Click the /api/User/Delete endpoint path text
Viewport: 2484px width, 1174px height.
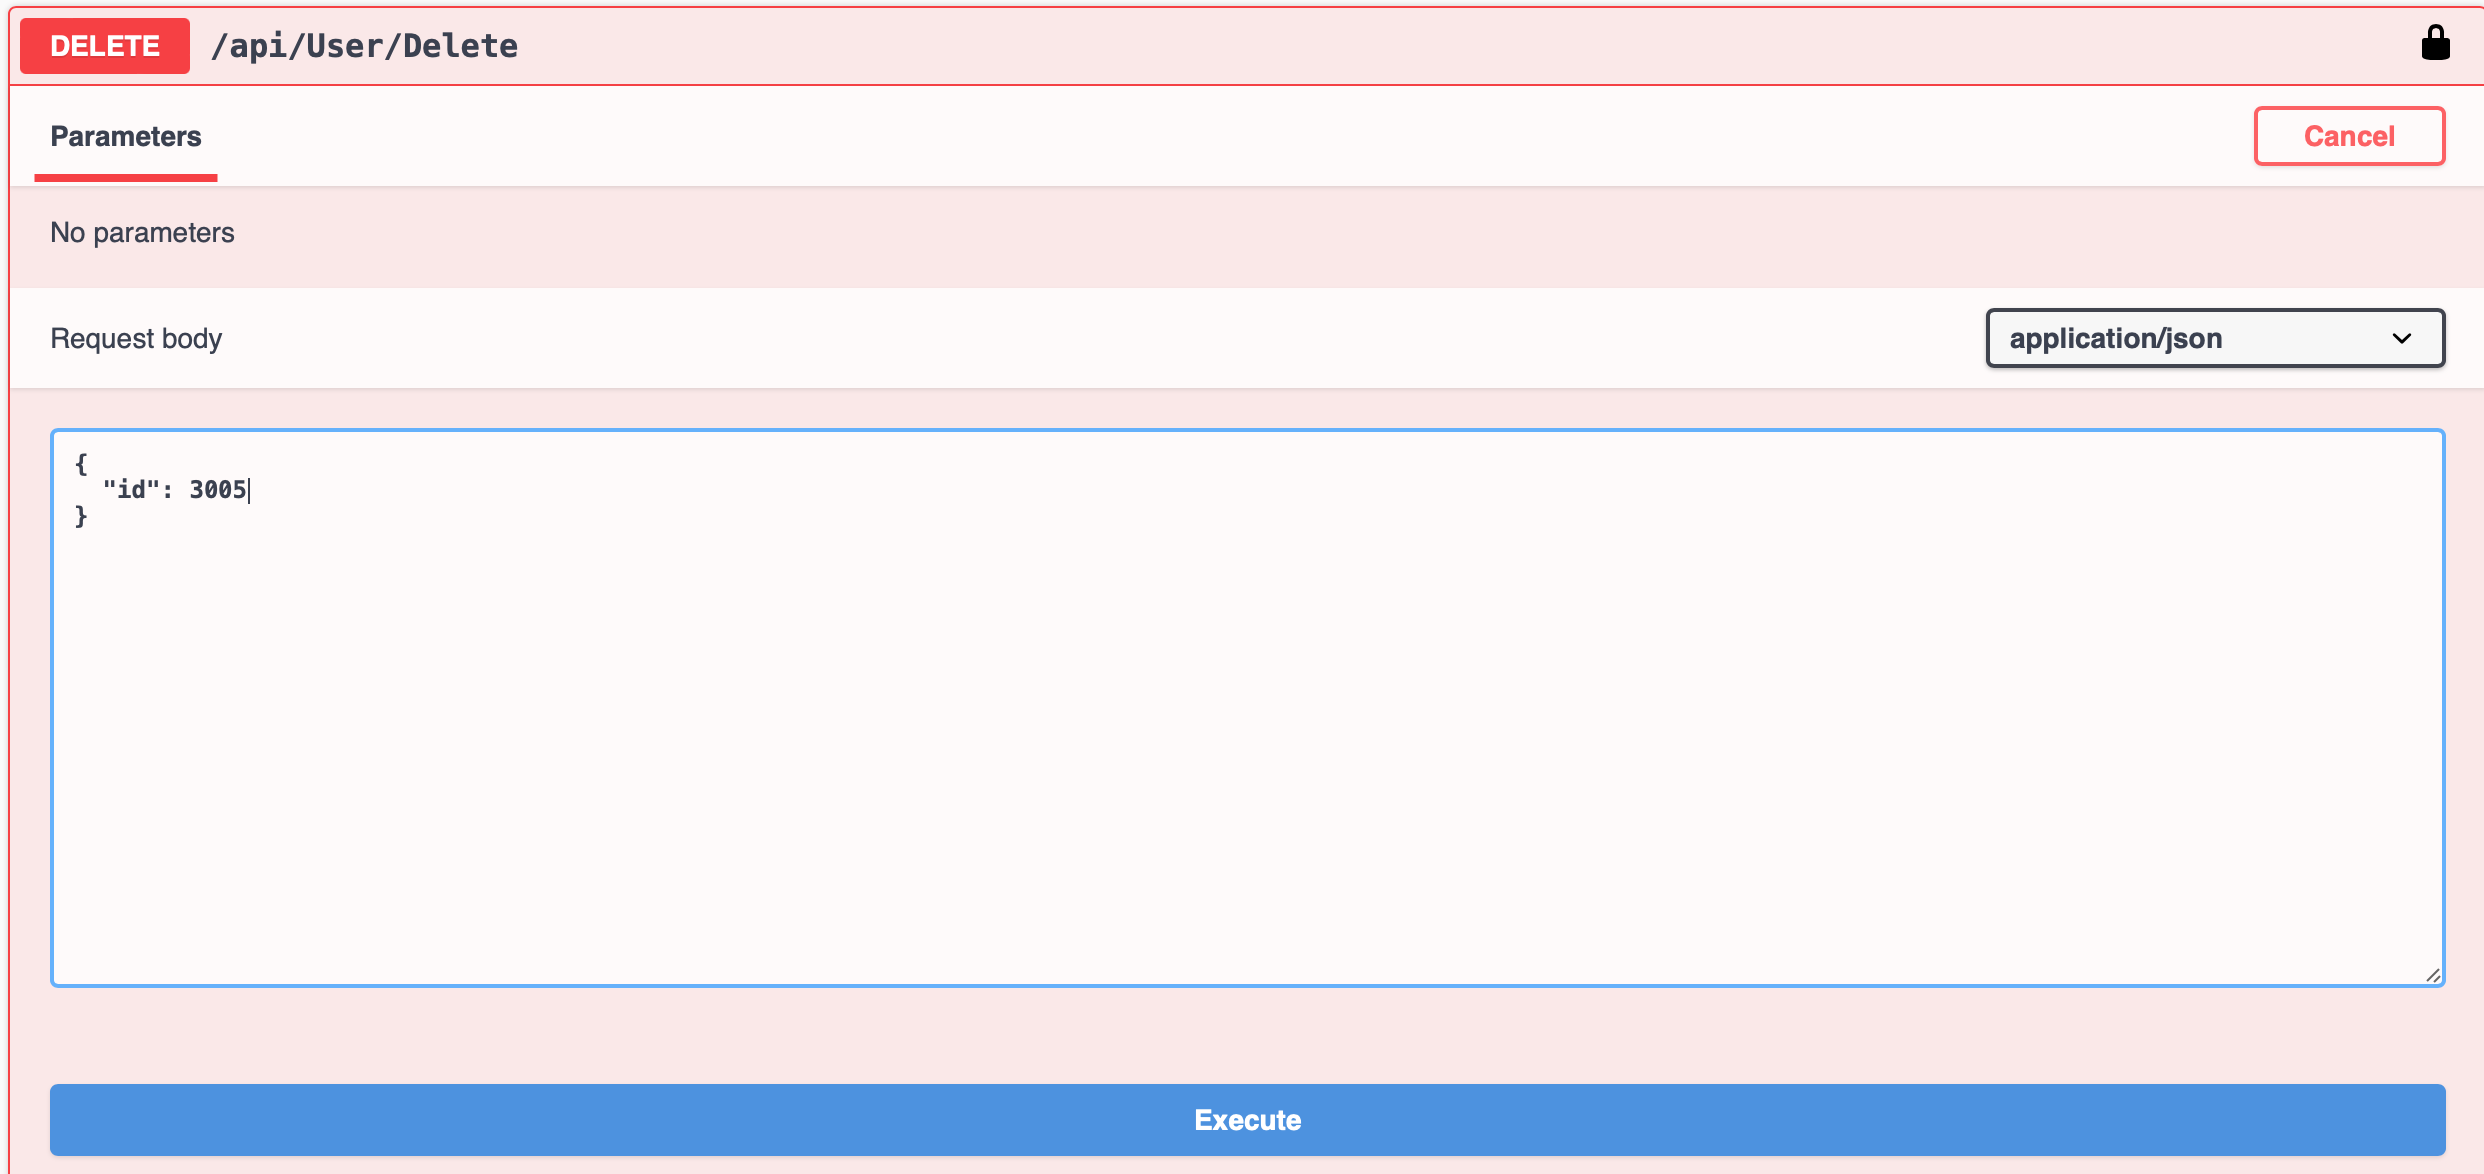[x=364, y=46]
